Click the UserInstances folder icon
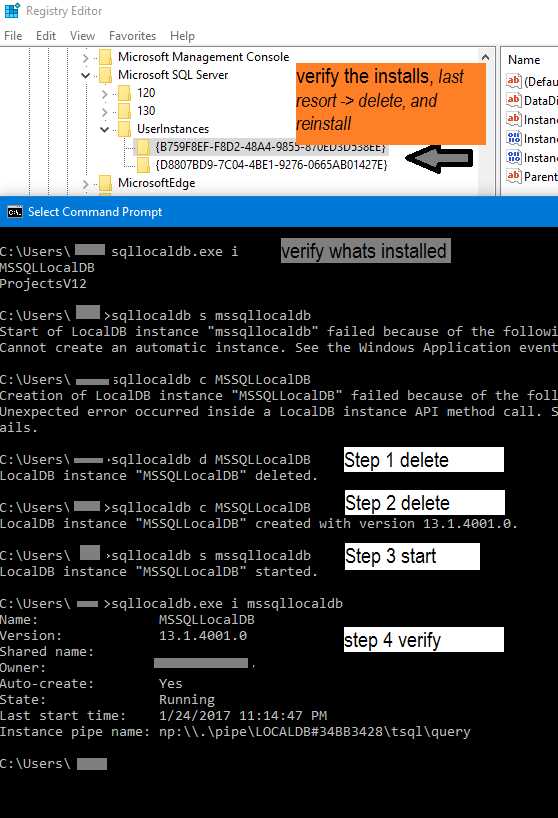 [x=124, y=128]
